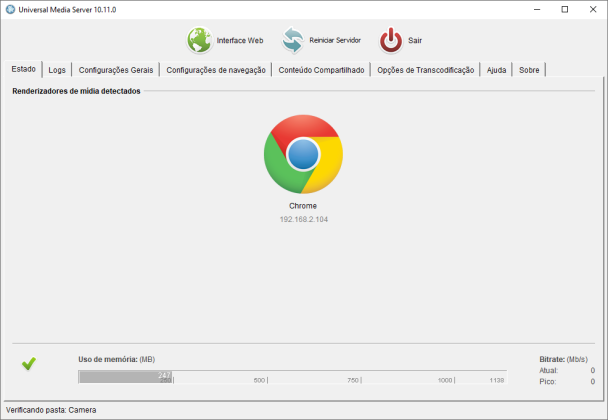
Task: Click the Pico bitrate value
Action: pos(592,382)
